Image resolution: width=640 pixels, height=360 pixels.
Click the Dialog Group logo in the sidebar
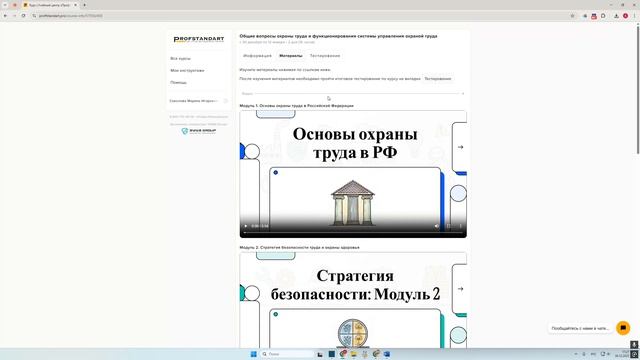tap(199, 131)
